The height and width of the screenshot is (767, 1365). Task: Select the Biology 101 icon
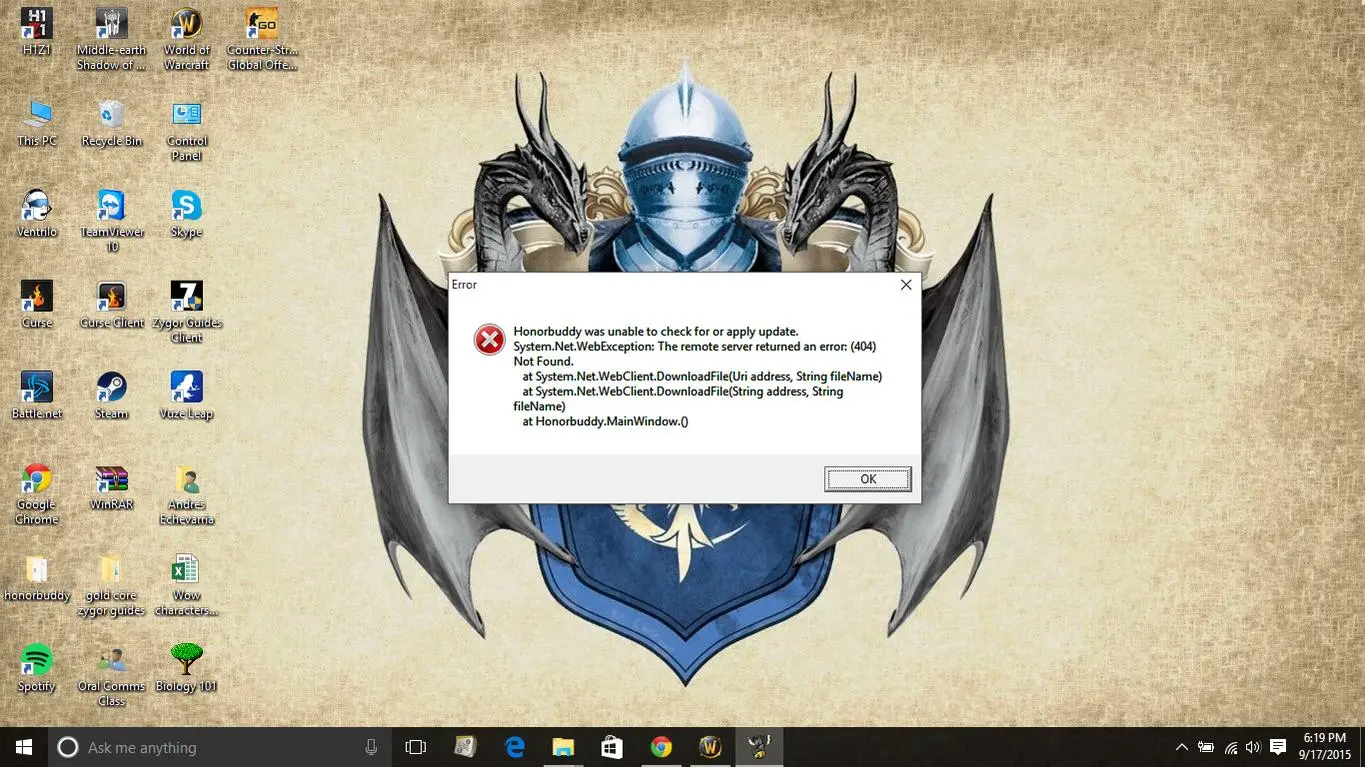187,668
